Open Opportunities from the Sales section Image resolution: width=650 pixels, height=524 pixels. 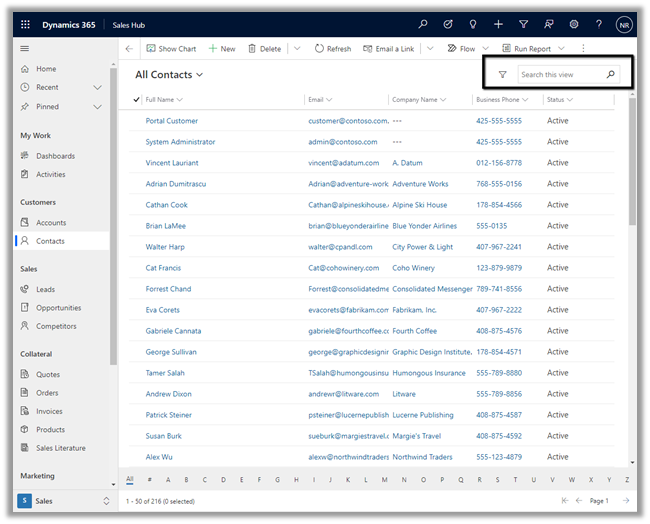(58, 308)
